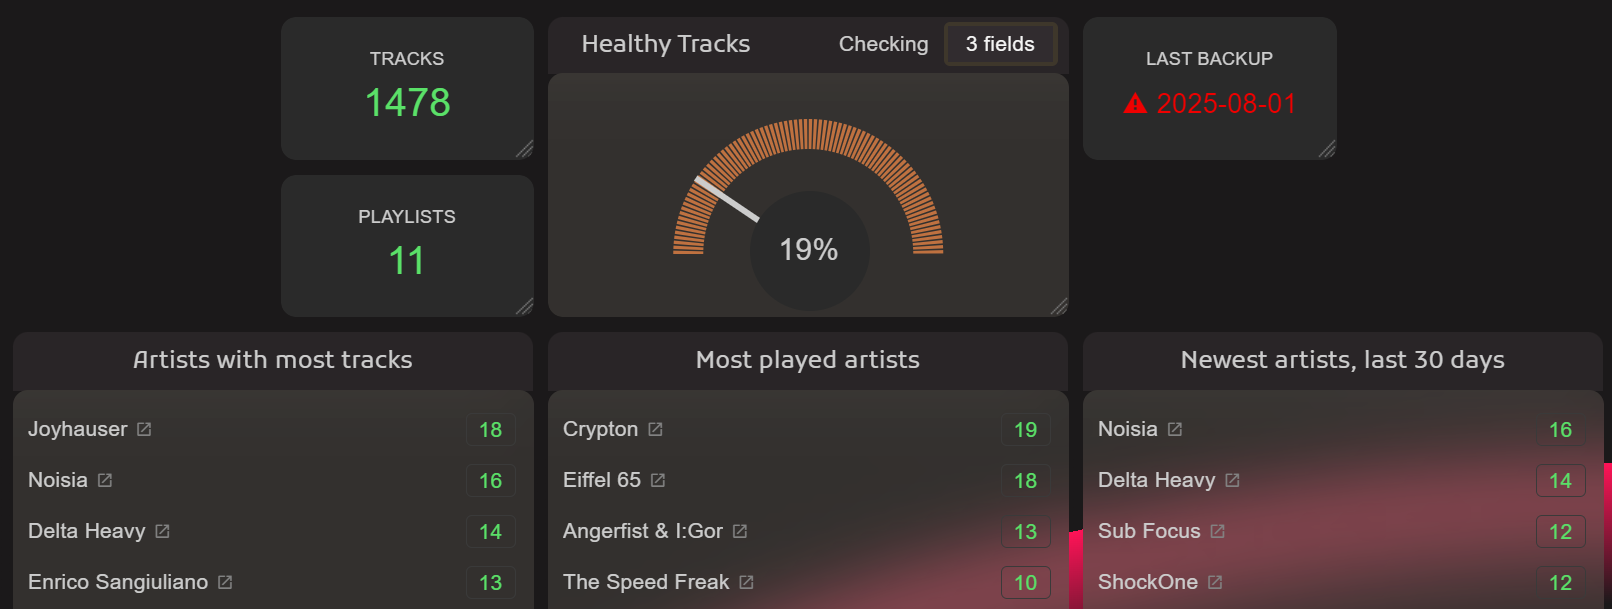Screen dimensions: 1612x609
Task: Open Noisia's link in Newest artists panel
Action: pyautogui.click(x=1173, y=428)
